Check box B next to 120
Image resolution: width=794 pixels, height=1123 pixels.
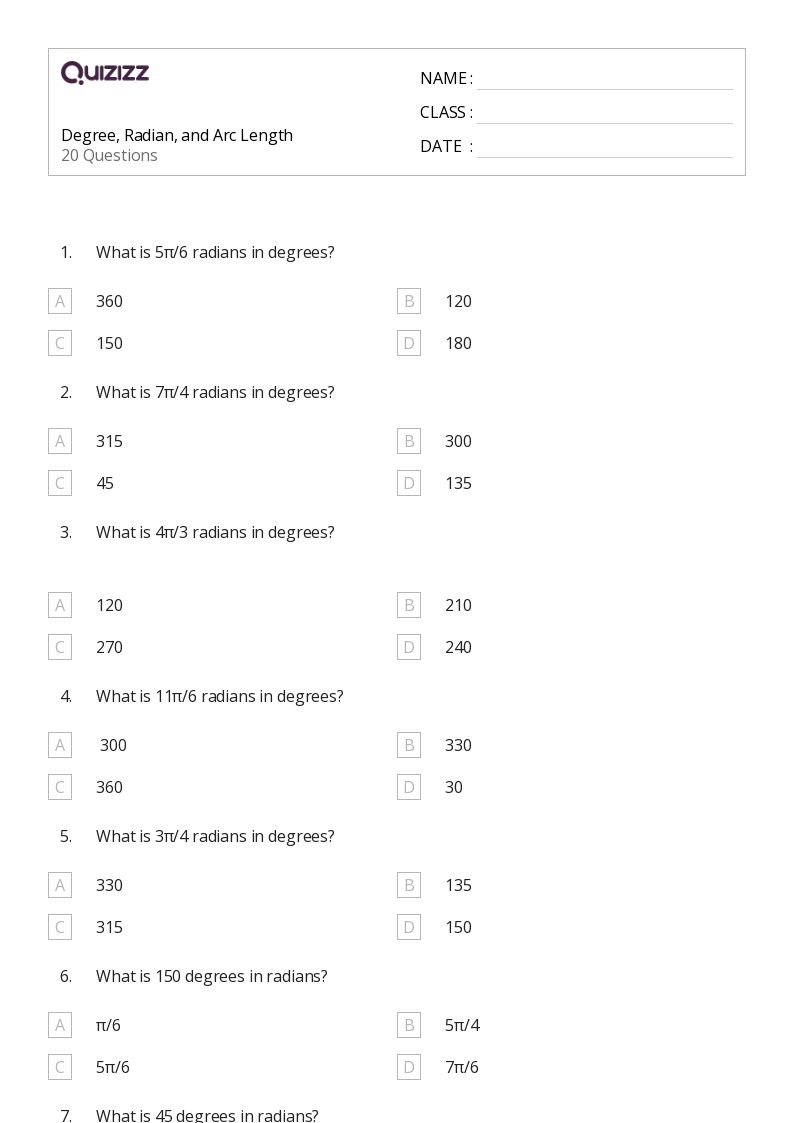point(409,302)
